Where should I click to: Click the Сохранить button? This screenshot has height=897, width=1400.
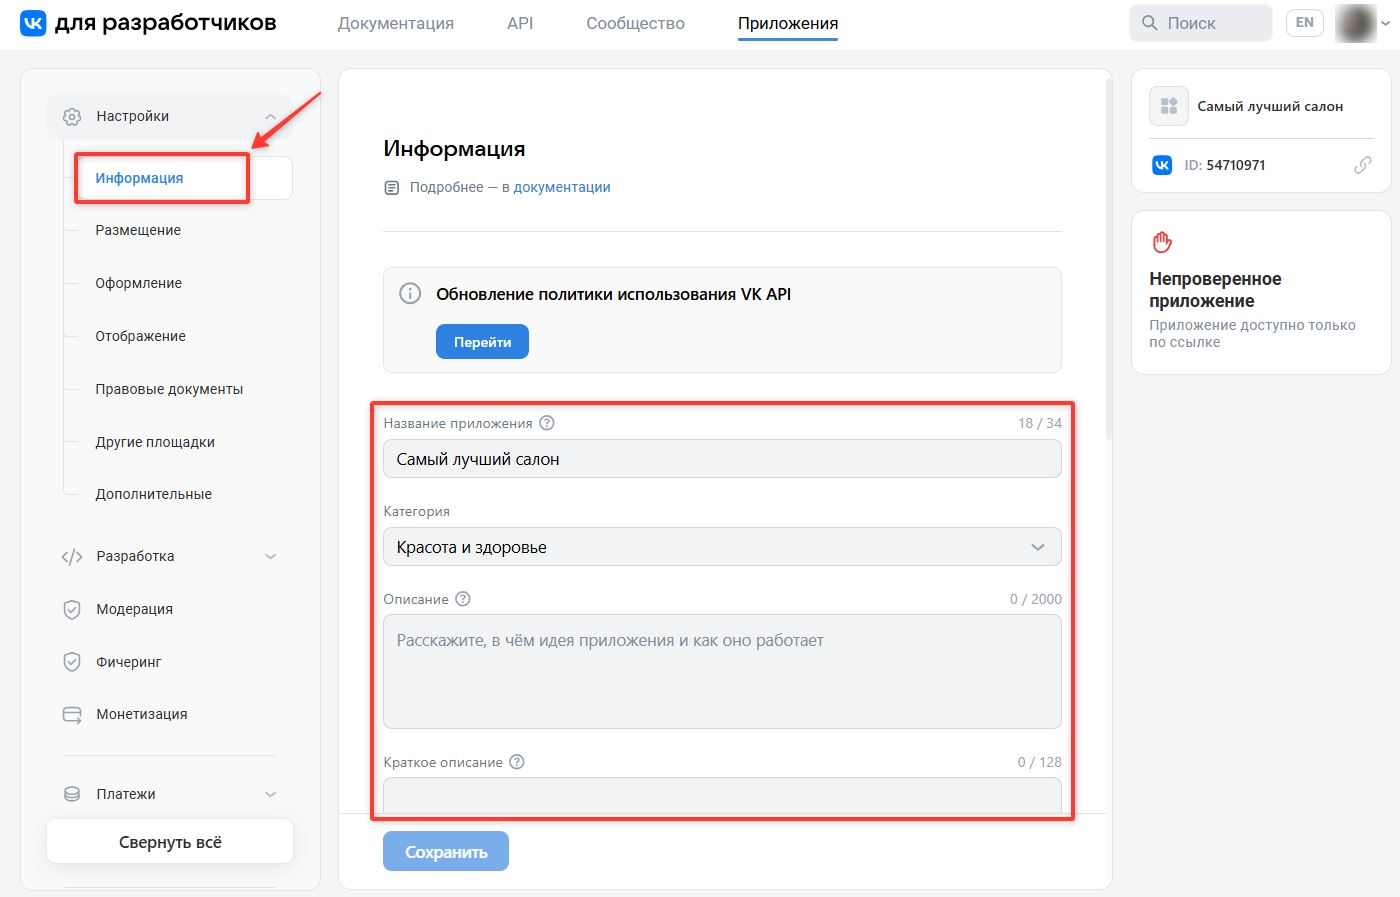pos(446,852)
